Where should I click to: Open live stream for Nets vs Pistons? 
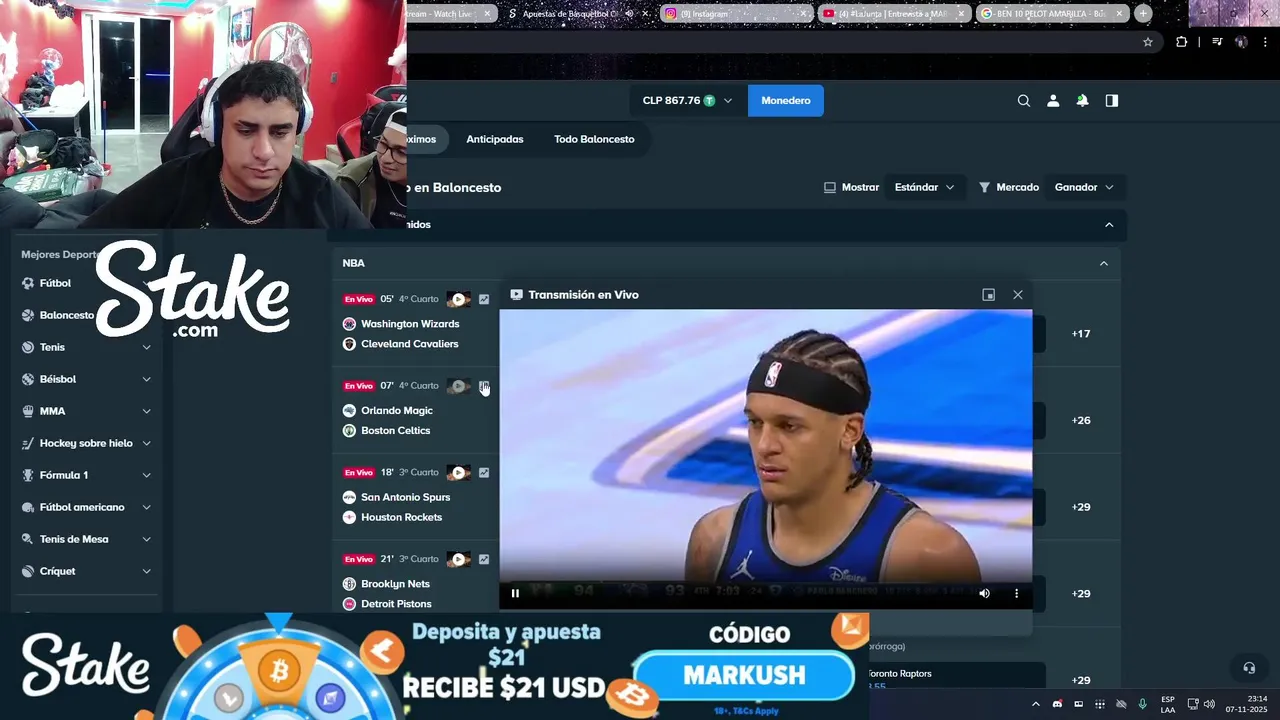[x=458, y=560]
